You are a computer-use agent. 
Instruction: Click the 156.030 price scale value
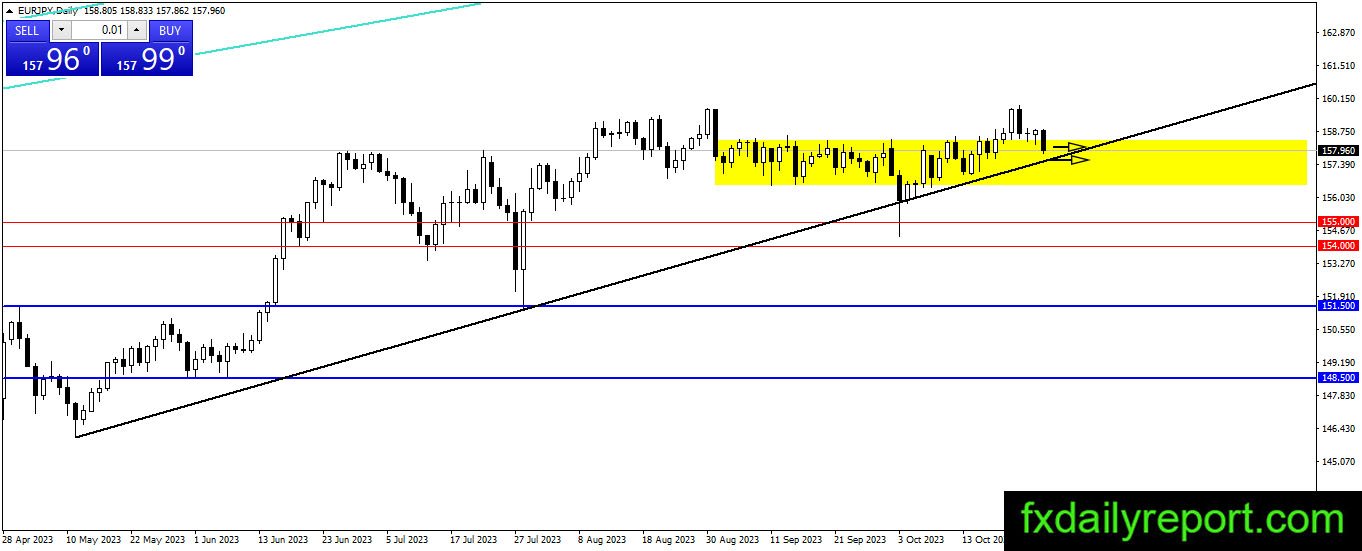click(1338, 198)
